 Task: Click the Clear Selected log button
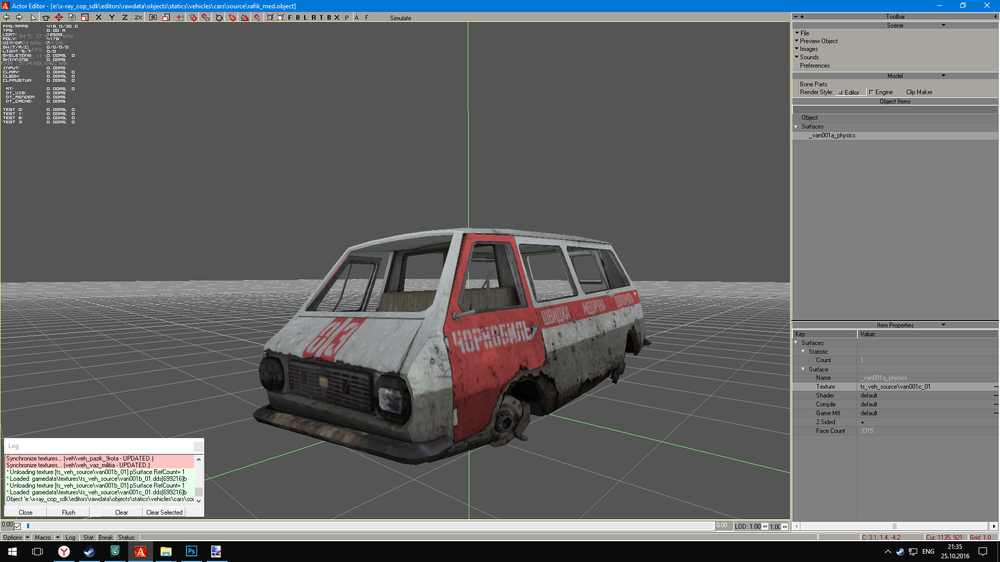pos(164,512)
